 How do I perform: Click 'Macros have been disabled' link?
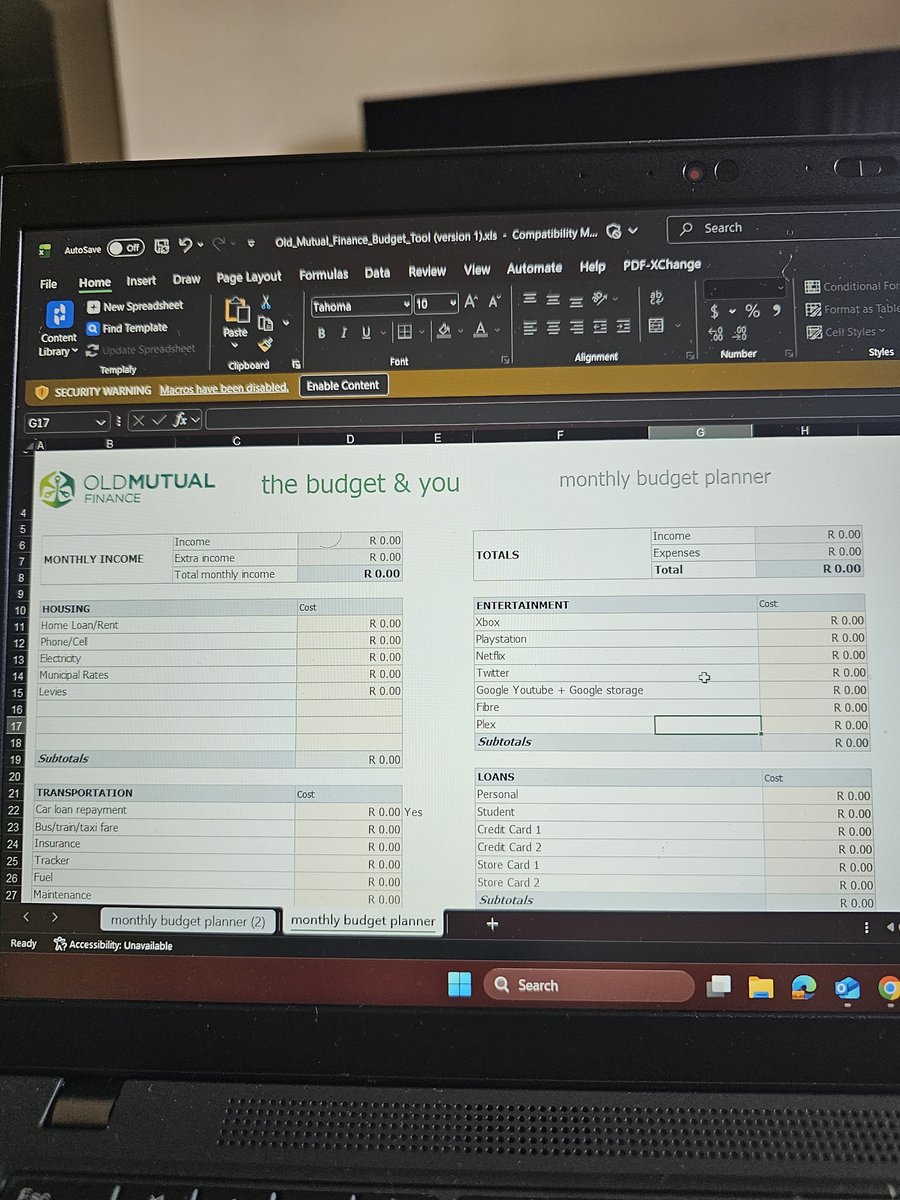coord(224,387)
